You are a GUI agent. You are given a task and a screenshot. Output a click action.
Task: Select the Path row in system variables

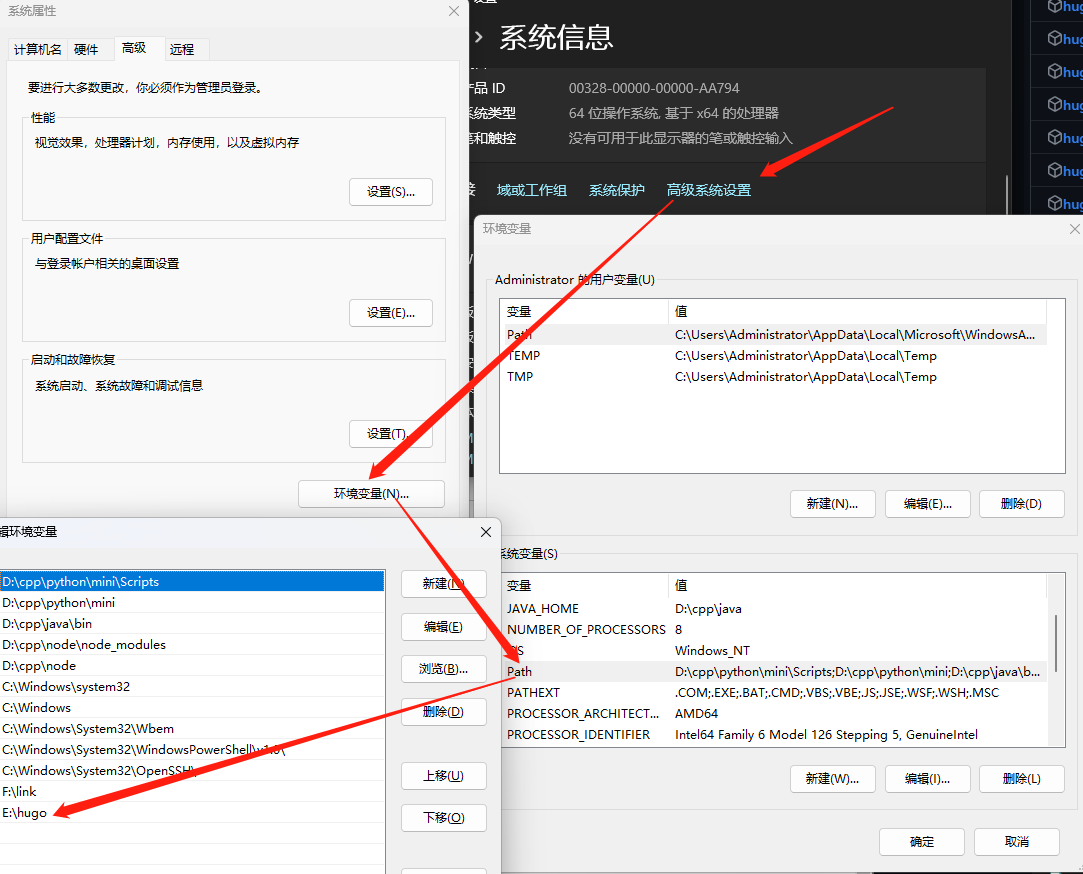(x=770, y=672)
